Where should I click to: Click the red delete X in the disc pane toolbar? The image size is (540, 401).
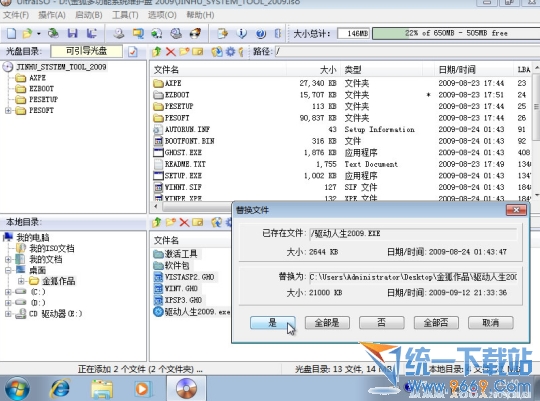[x=170, y=52]
